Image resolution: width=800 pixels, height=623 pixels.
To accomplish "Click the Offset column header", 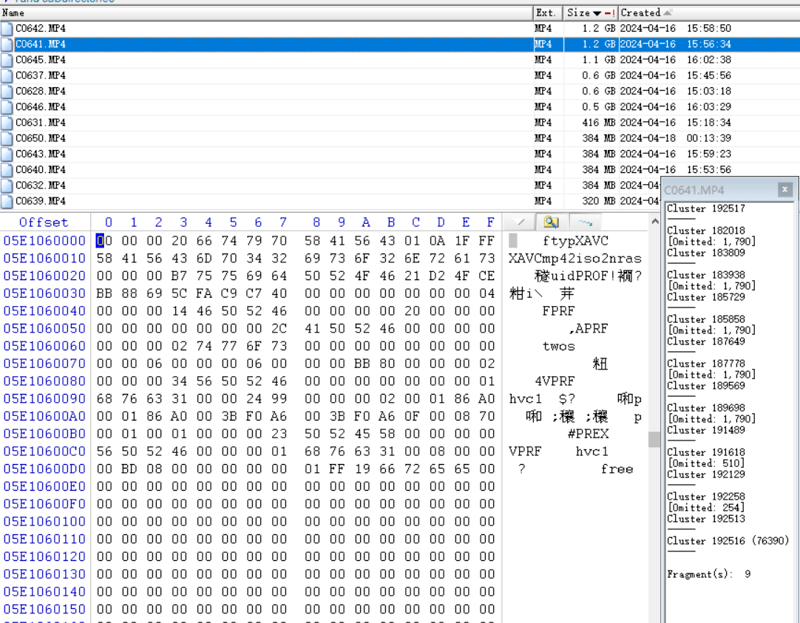I will 44,222.
